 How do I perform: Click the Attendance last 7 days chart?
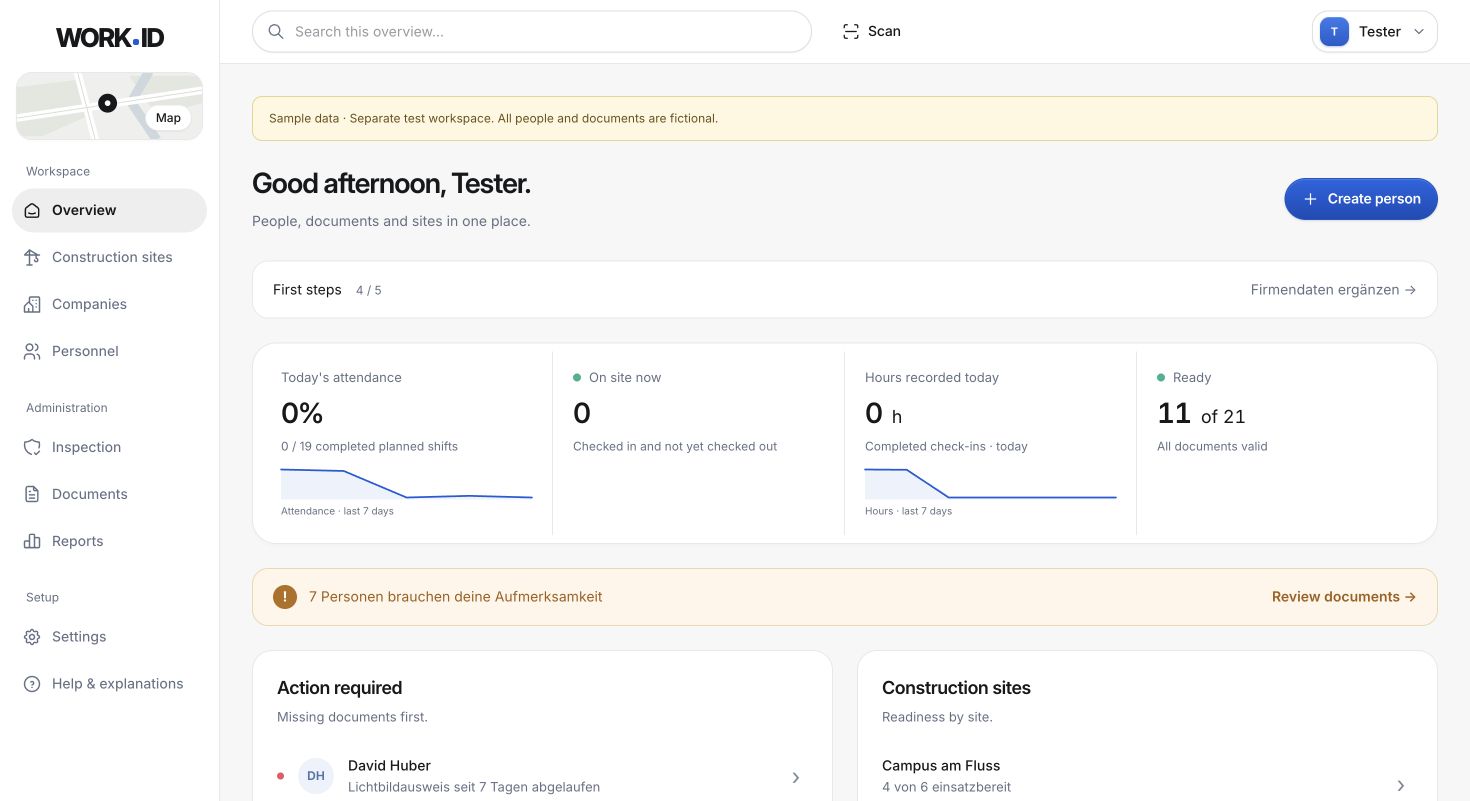click(407, 484)
